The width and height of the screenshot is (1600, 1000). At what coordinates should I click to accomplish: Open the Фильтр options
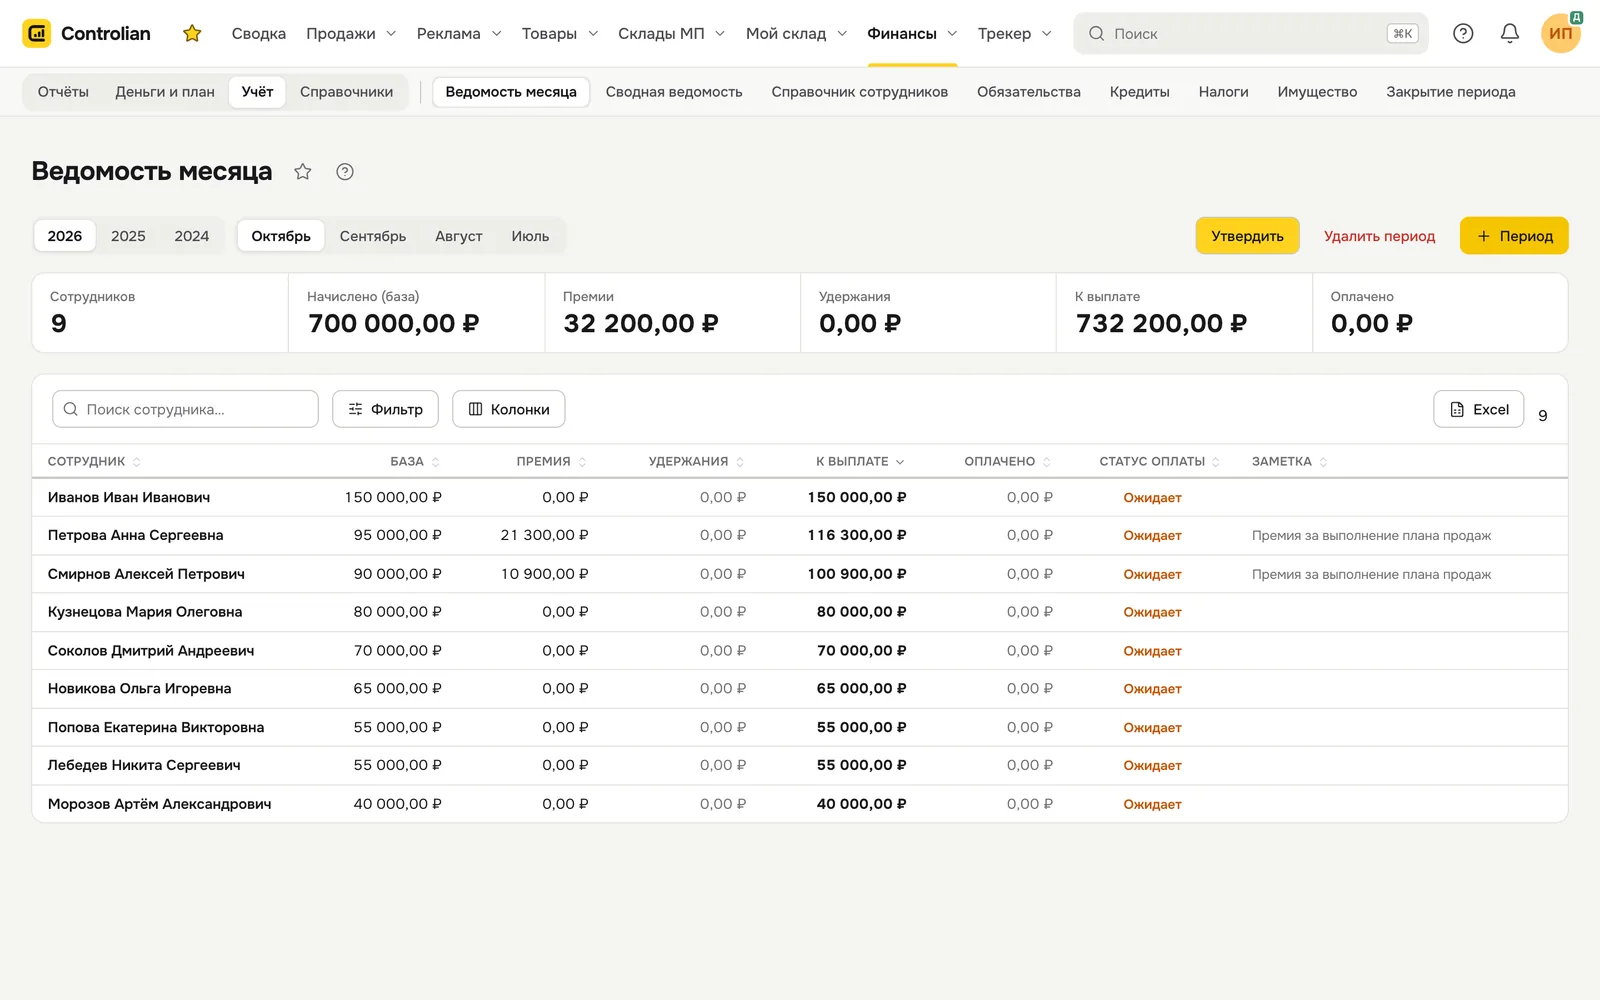(x=385, y=409)
